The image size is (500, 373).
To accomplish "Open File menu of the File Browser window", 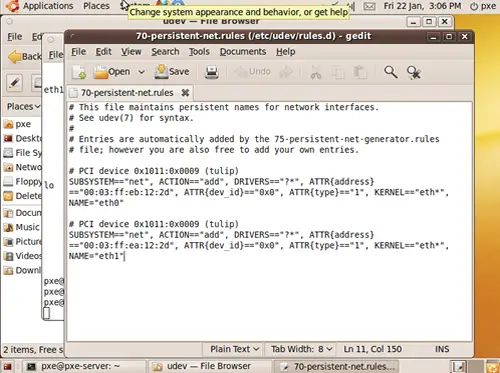I will click(x=15, y=36).
